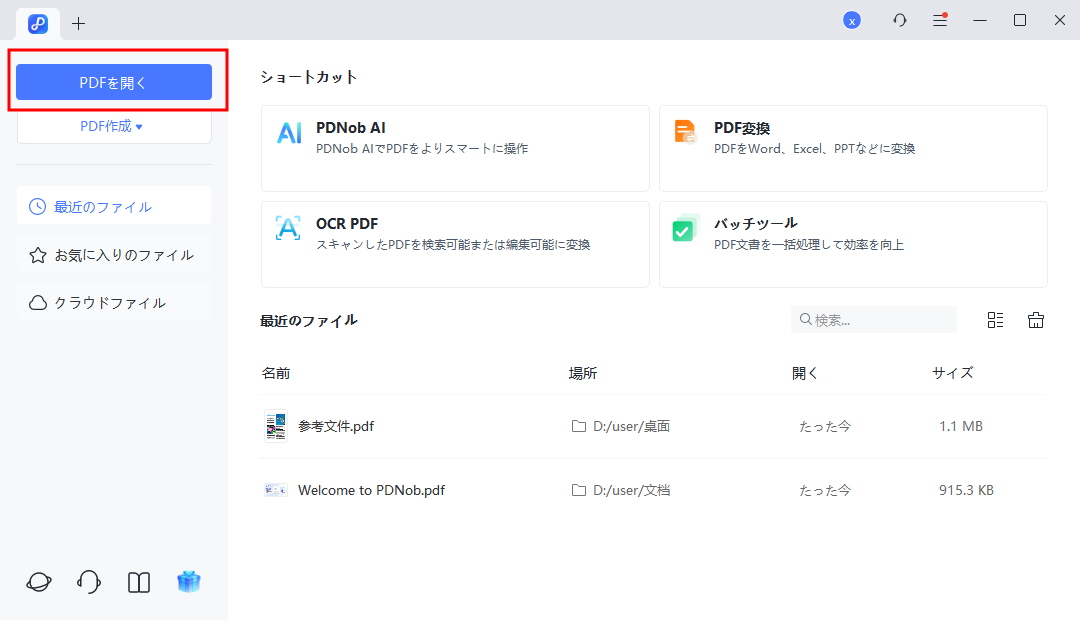The width and height of the screenshot is (1080, 620).
Task: Open 参考文件.pdf from recent files
Action: [x=334, y=425]
